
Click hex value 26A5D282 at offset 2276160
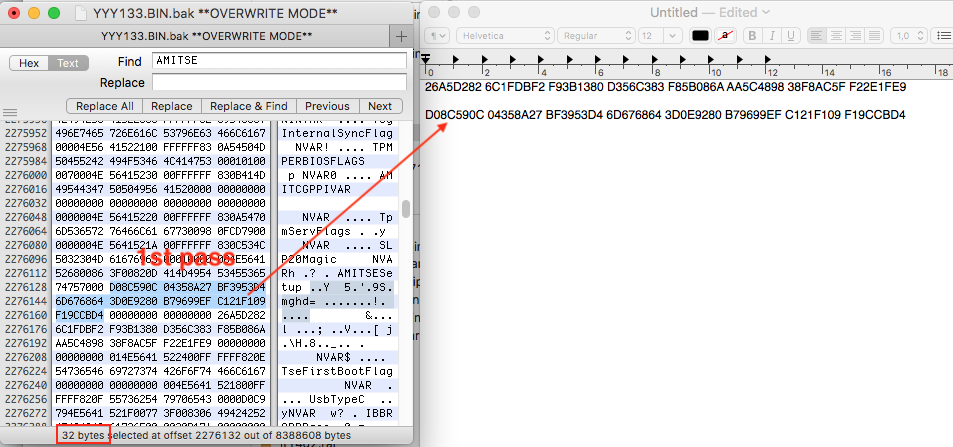click(241, 316)
